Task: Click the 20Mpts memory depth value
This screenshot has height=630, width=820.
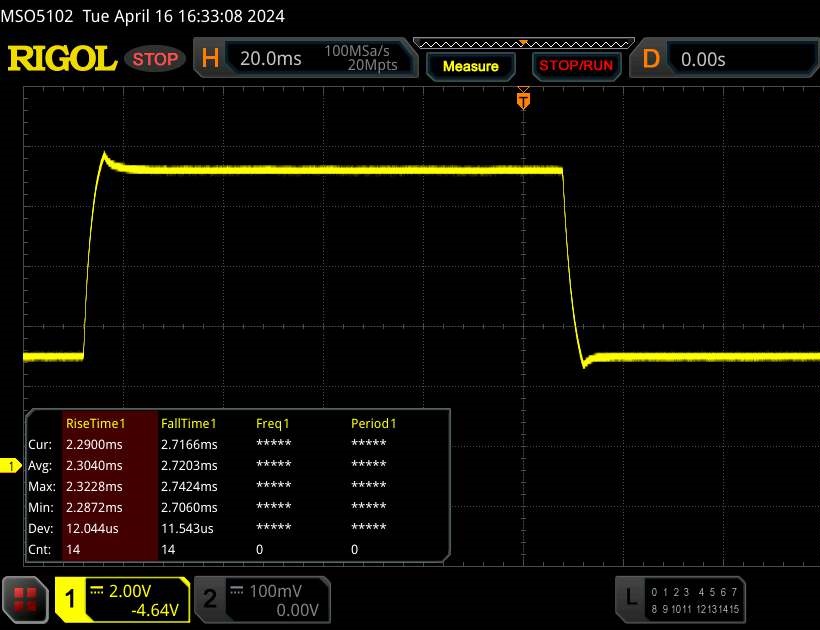Action: click(372, 65)
